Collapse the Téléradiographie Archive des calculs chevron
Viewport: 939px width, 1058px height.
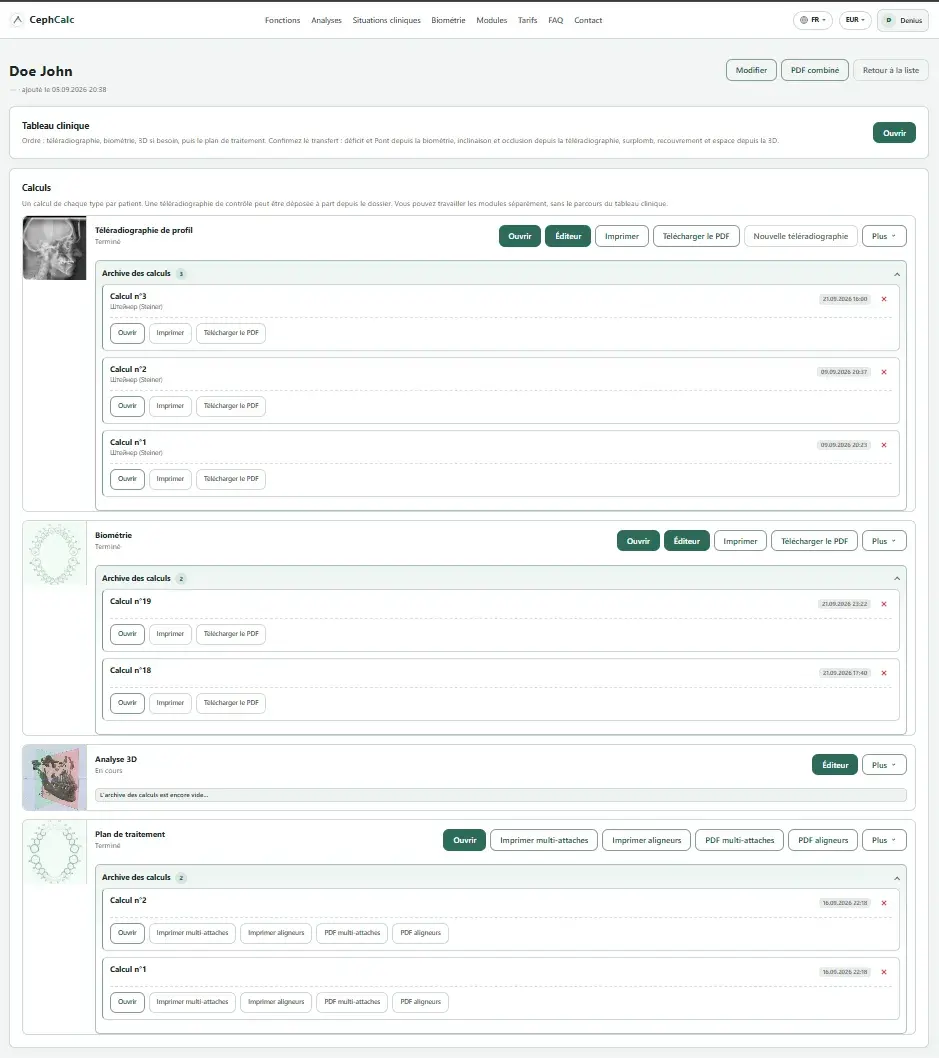point(897,274)
